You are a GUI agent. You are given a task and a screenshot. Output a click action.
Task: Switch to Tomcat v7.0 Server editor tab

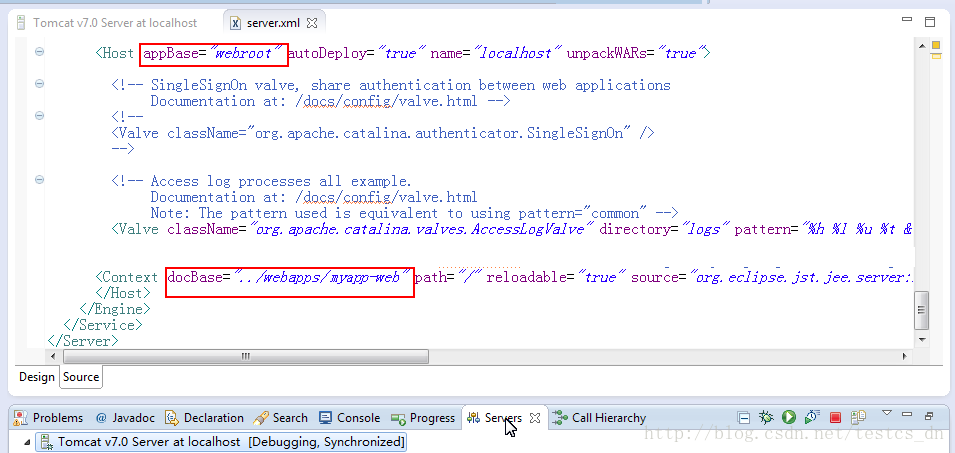point(108,23)
